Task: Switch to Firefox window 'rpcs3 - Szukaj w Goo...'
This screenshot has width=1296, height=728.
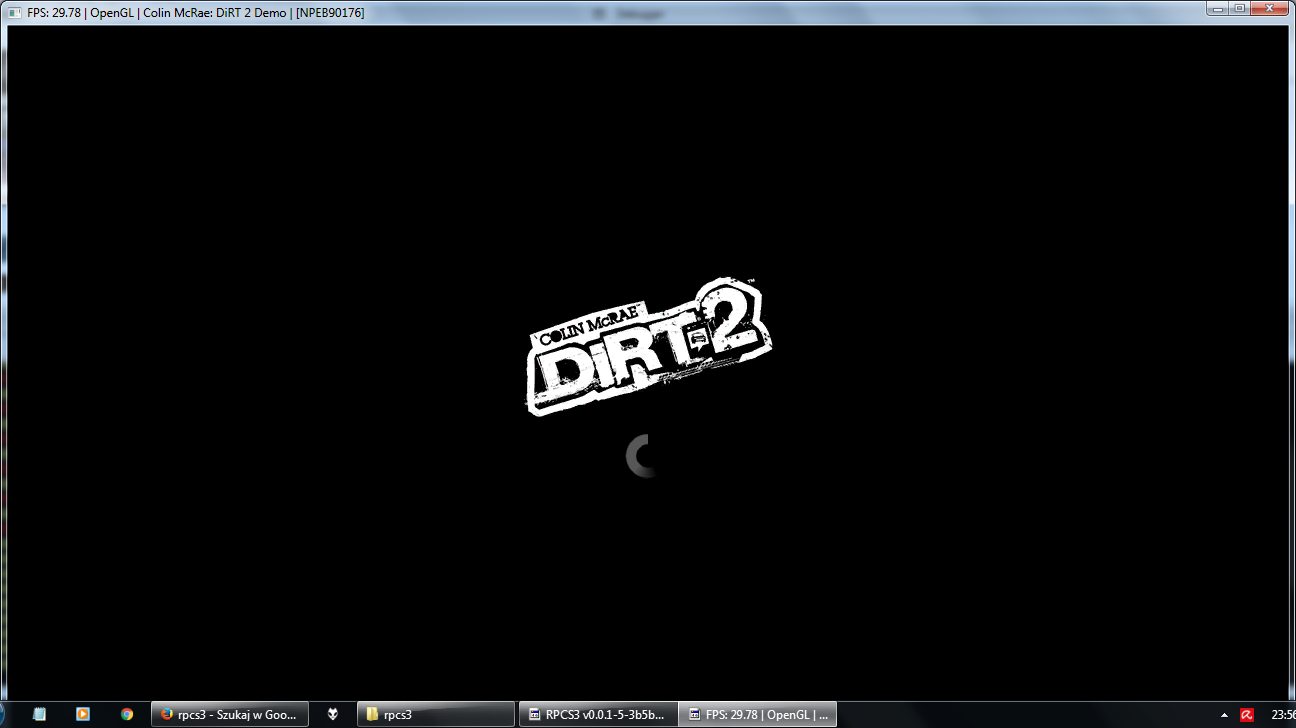Action: (x=229, y=714)
